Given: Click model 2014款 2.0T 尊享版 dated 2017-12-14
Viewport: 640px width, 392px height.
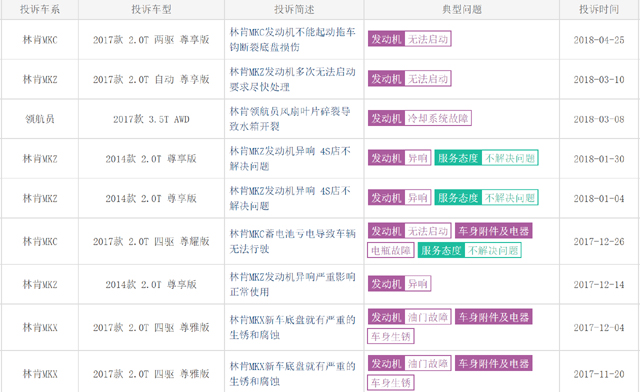Looking at the screenshot, I should tap(151, 284).
